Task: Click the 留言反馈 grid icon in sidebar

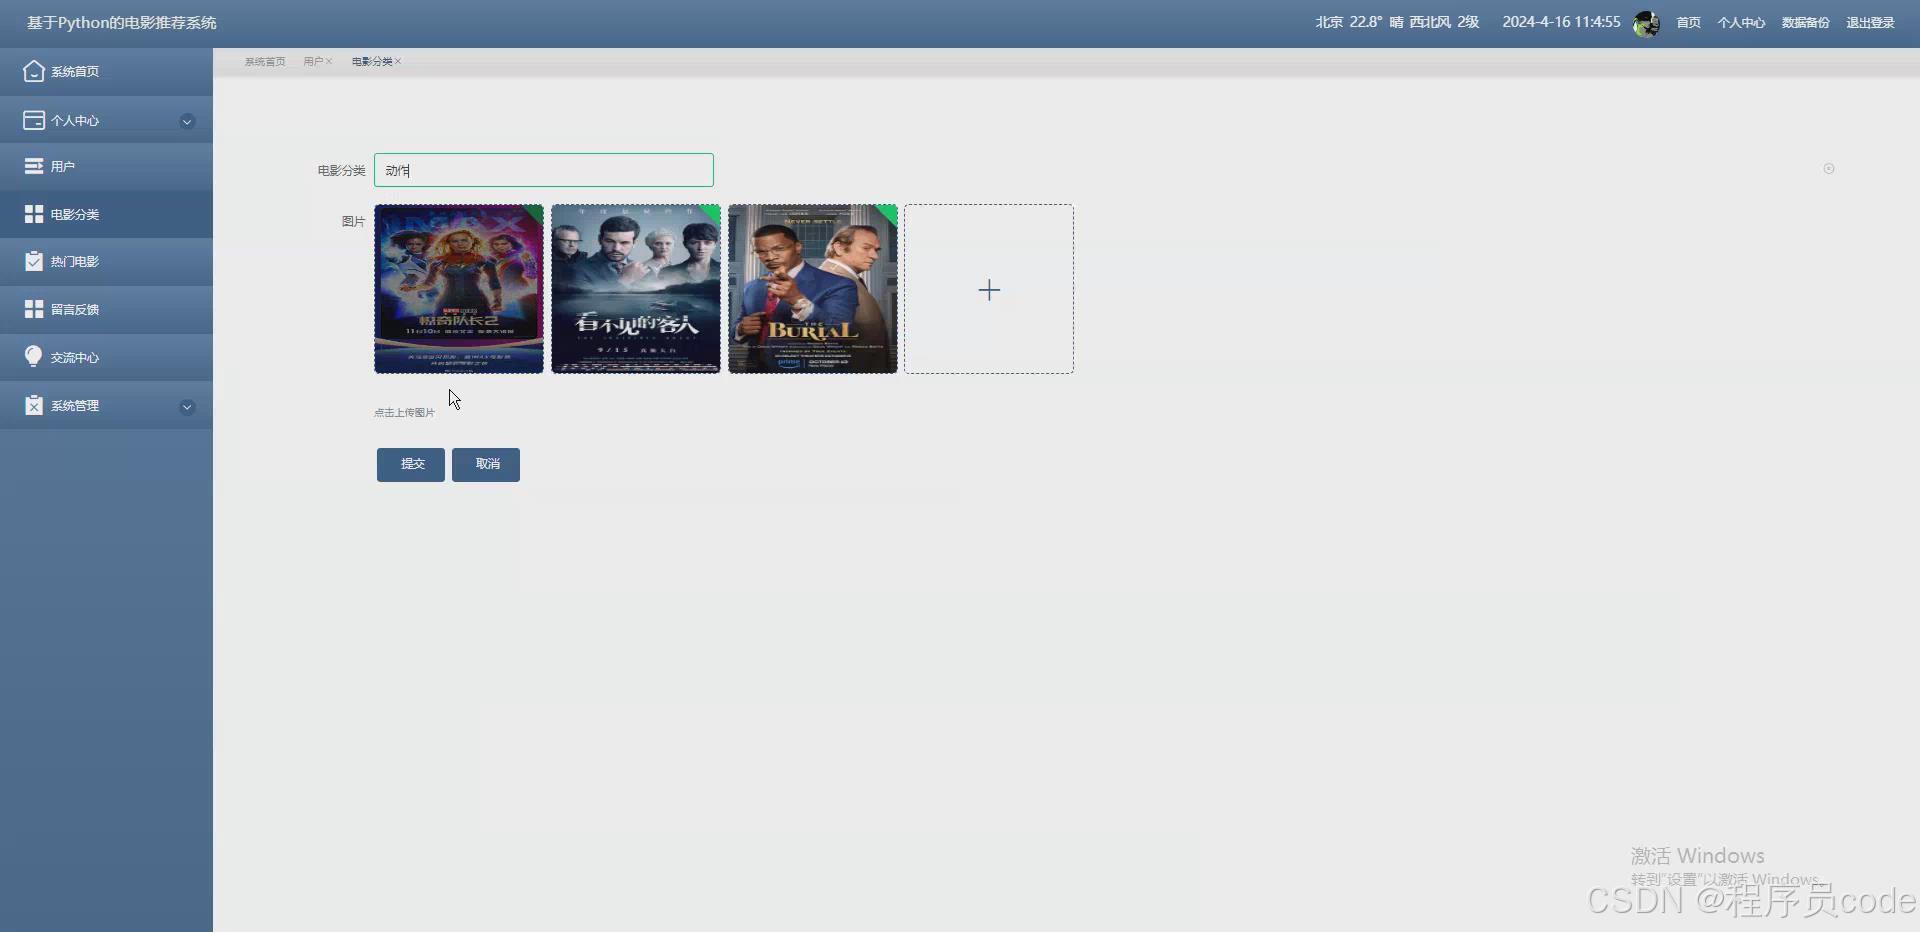Action: 34,309
